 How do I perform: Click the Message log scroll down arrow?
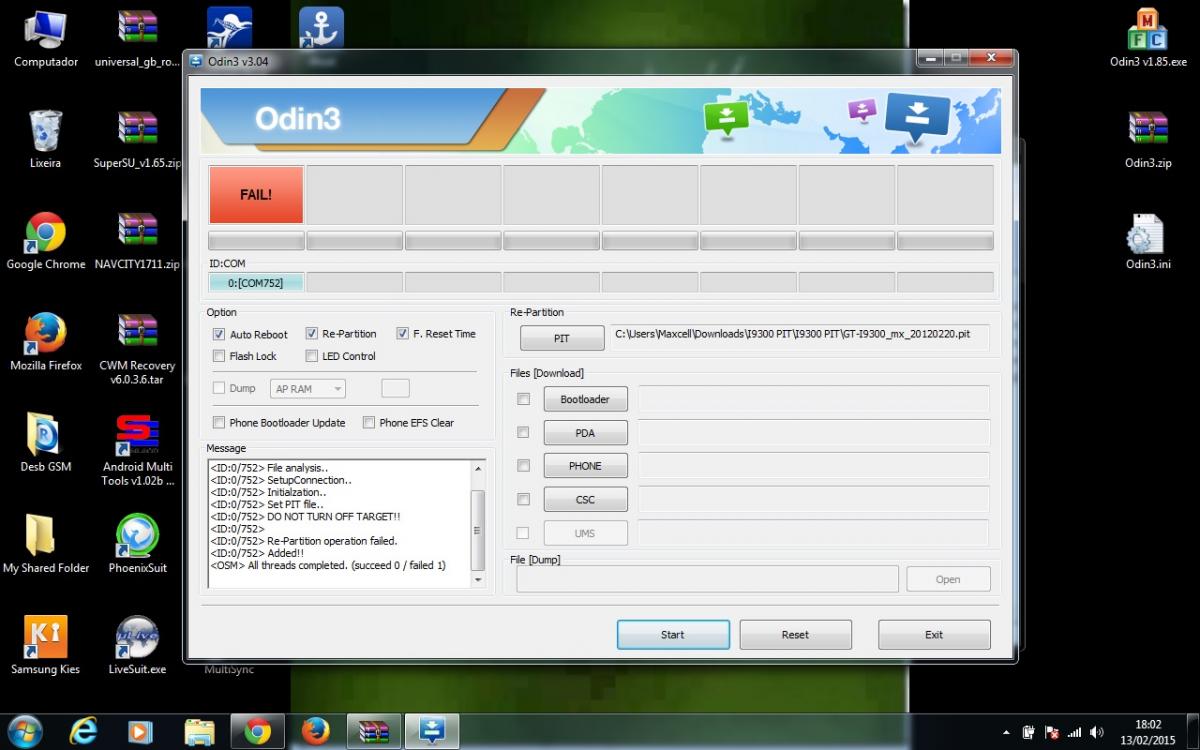[478, 580]
